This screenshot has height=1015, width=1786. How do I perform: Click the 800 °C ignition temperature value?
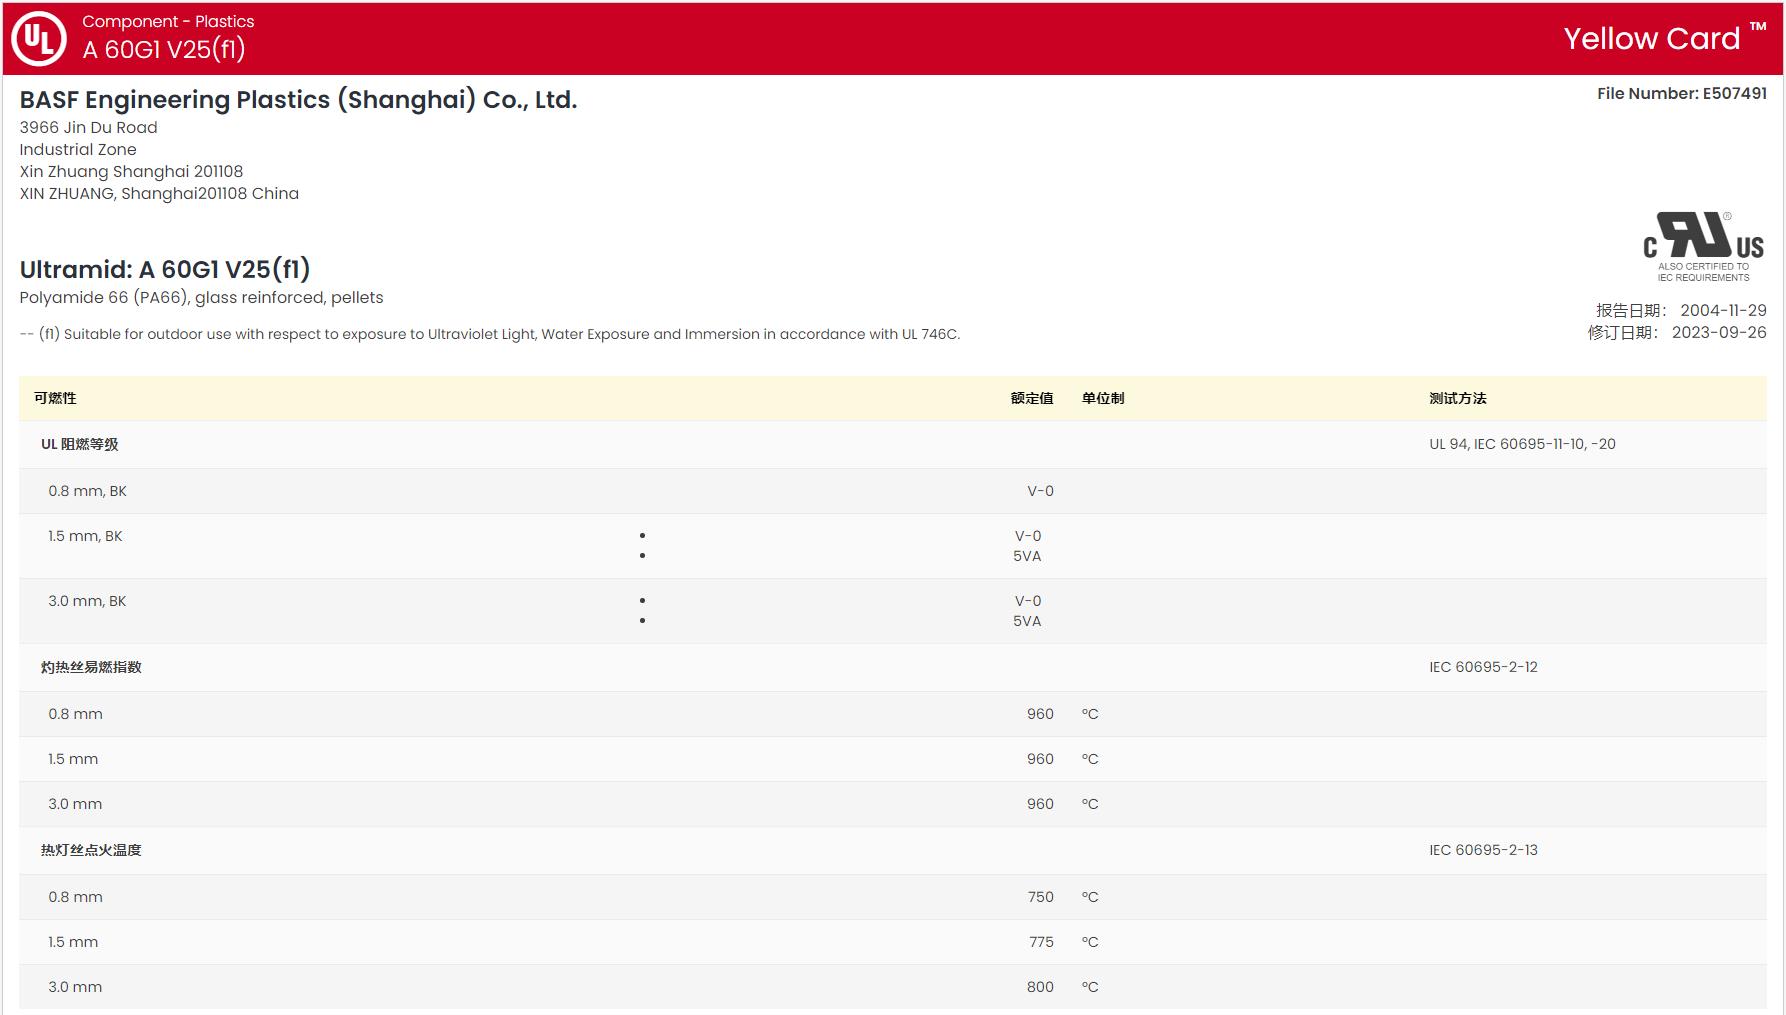click(1040, 987)
